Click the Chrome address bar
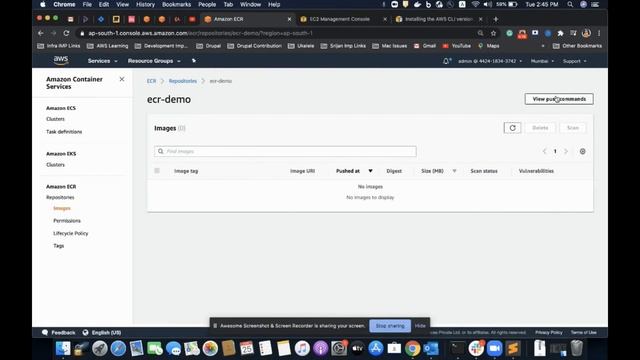This screenshot has height=360, width=640. pyautogui.click(x=278, y=33)
